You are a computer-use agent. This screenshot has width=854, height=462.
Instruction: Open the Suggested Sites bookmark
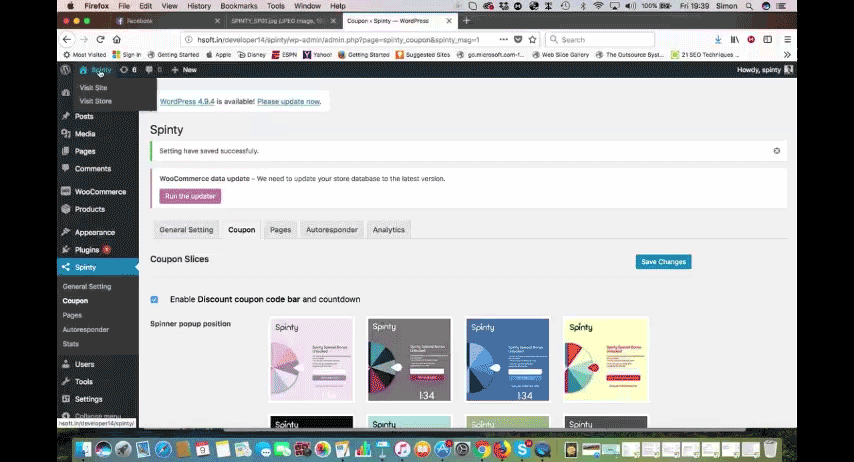pyautogui.click(x=423, y=54)
